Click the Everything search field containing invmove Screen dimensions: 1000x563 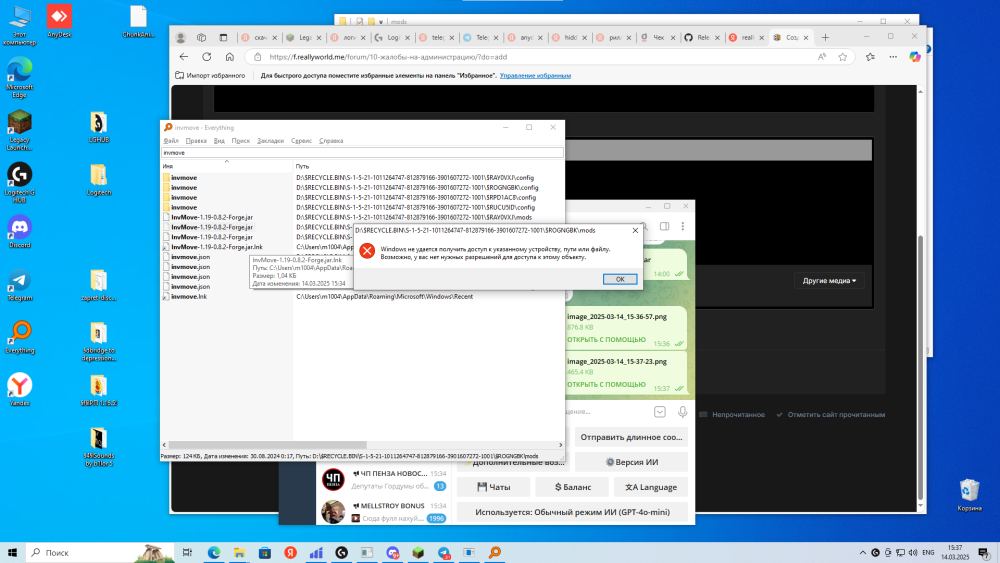[362, 153]
